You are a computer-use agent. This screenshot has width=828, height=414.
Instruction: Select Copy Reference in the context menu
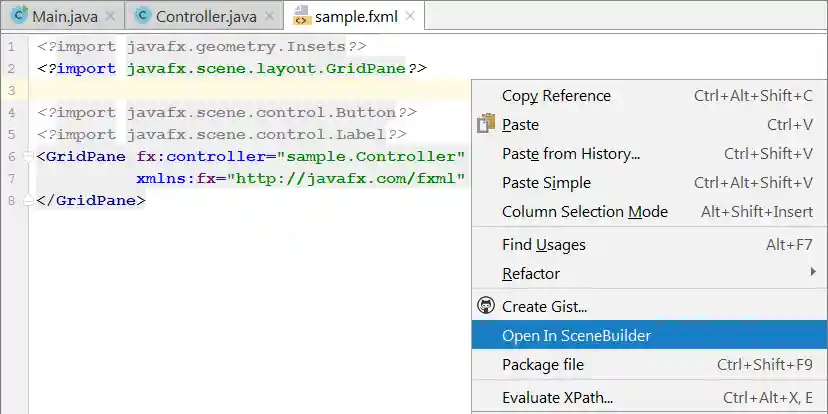pos(556,96)
